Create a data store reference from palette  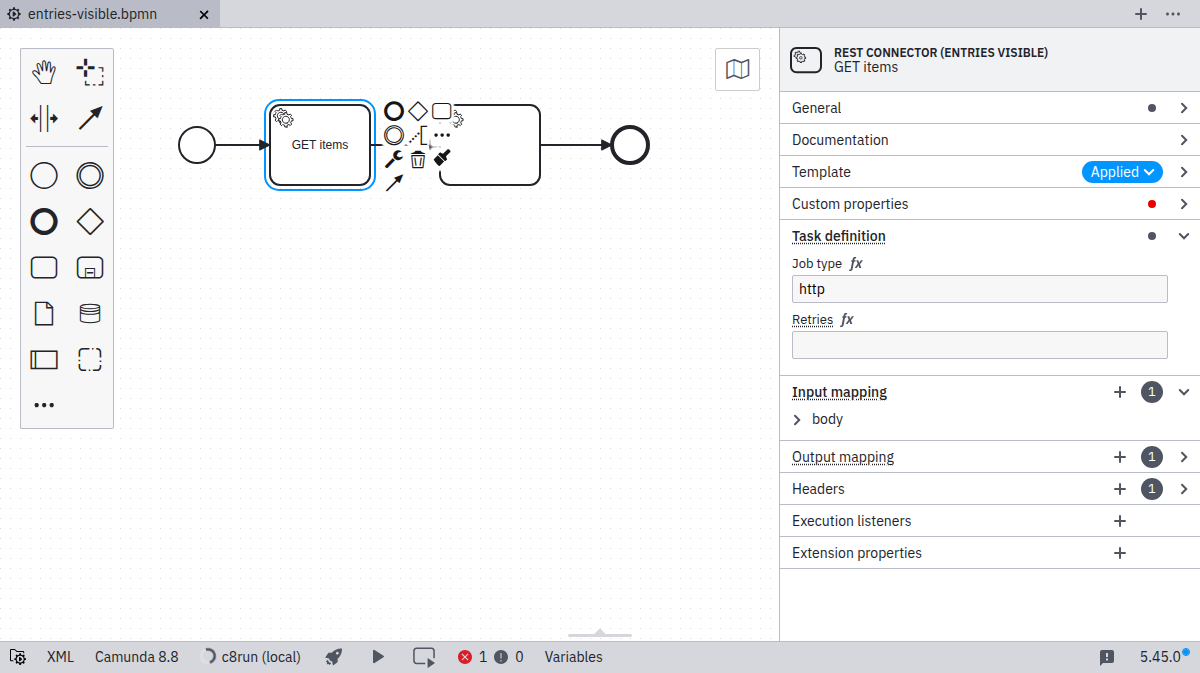[90, 314]
